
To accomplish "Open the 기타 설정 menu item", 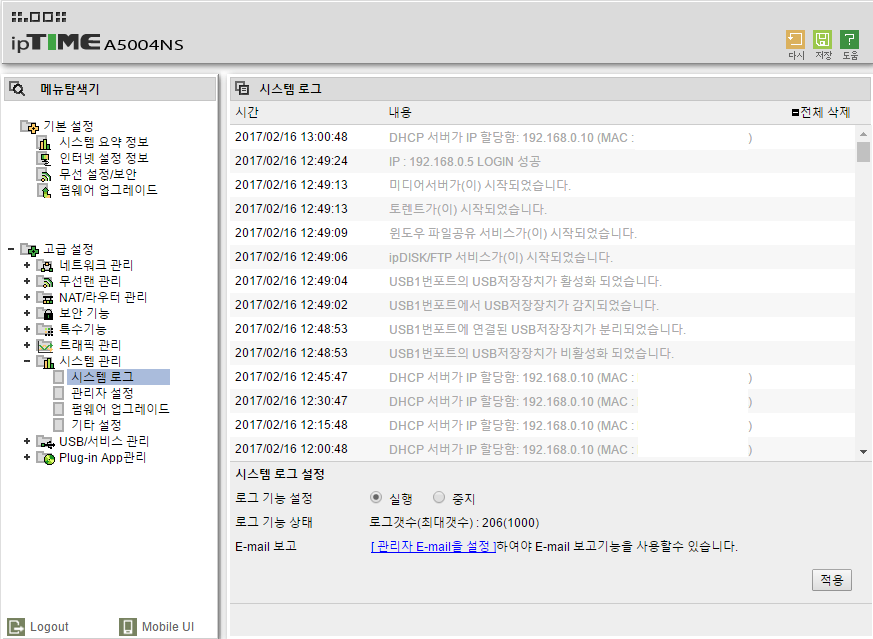I will 96,425.
